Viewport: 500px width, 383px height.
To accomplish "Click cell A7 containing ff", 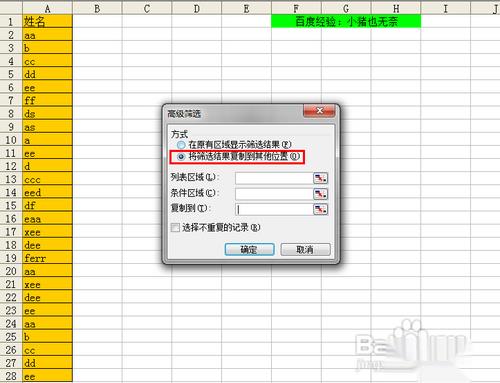I will (x=47, y=101).
